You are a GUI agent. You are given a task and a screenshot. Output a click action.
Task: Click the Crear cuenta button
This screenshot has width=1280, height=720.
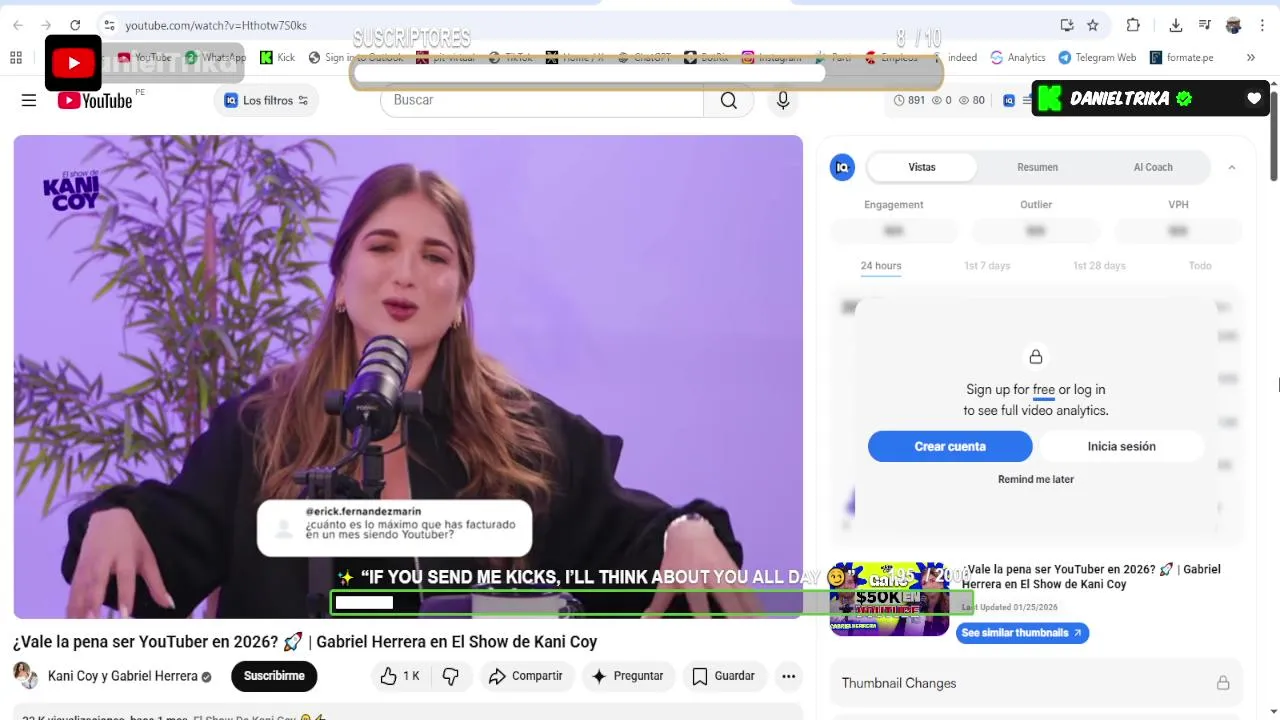(x=950, y=446)
